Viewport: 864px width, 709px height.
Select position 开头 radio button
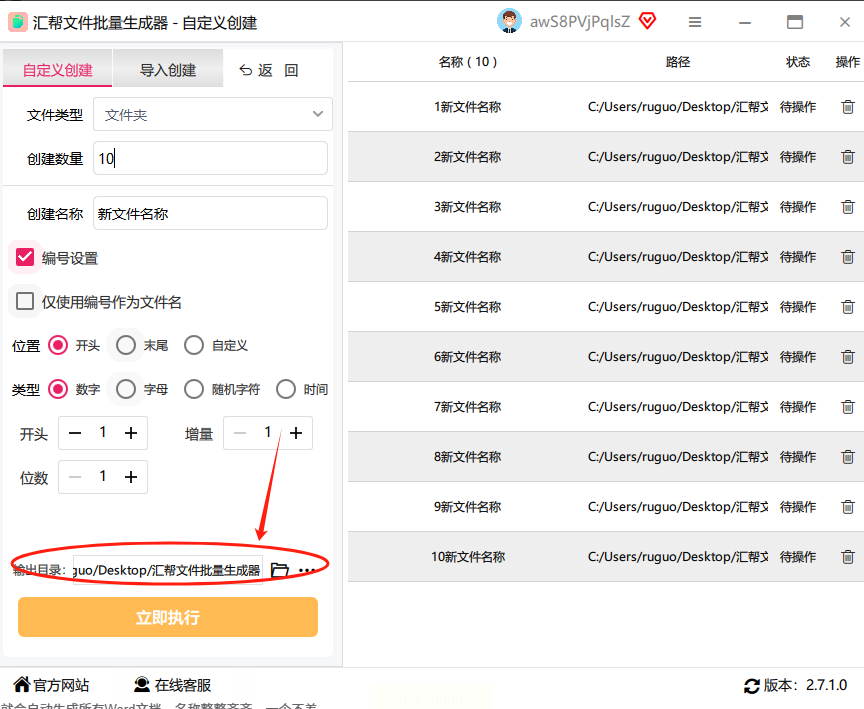[x=58, y=345]
